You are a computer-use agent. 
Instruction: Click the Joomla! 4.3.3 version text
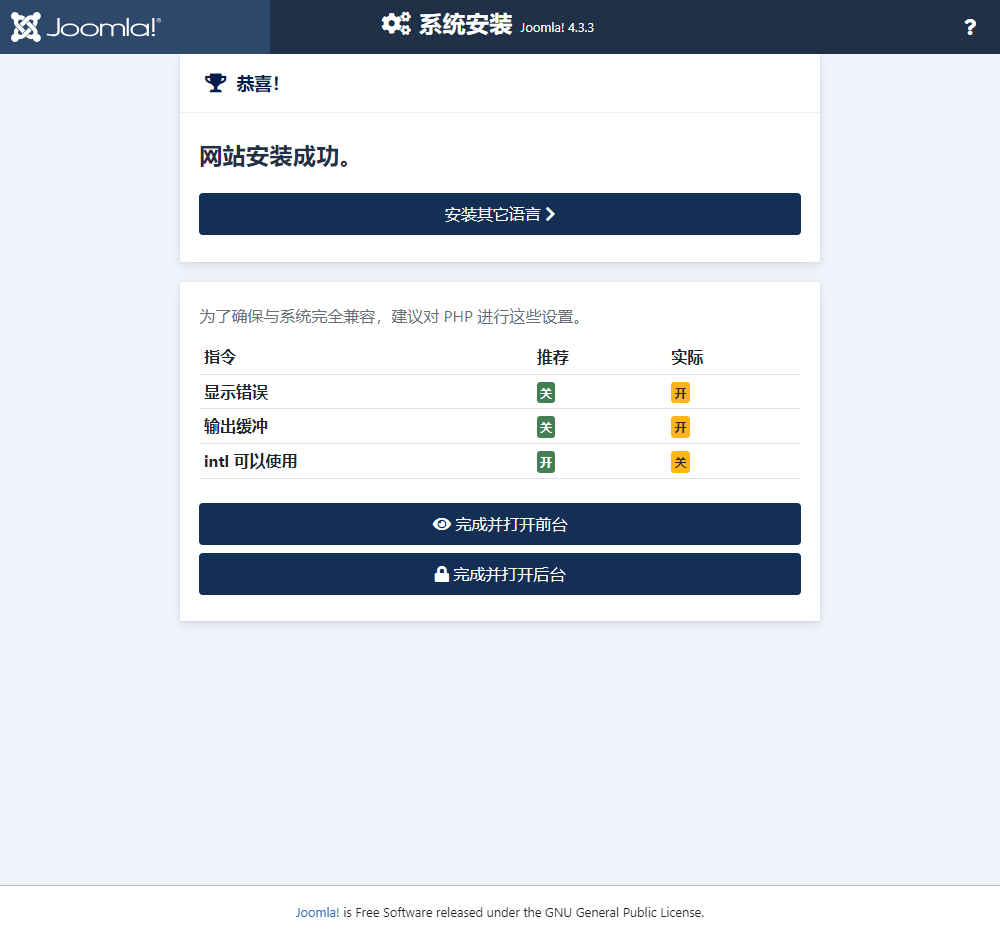557,28
